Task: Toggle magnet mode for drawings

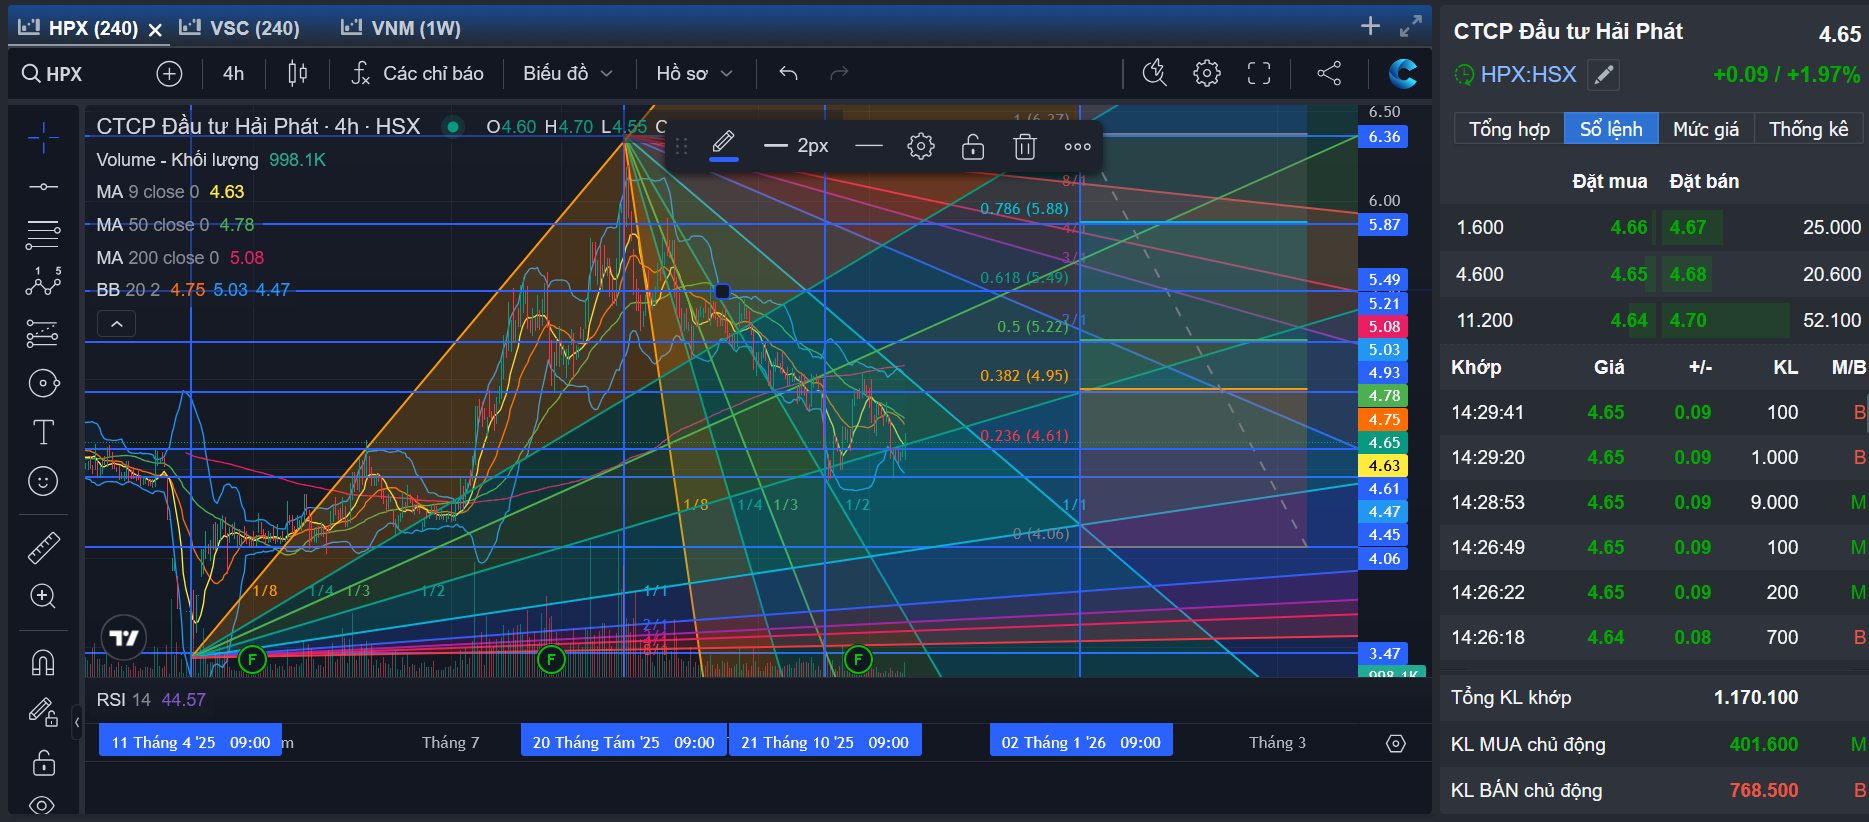Action: point(43,662)
